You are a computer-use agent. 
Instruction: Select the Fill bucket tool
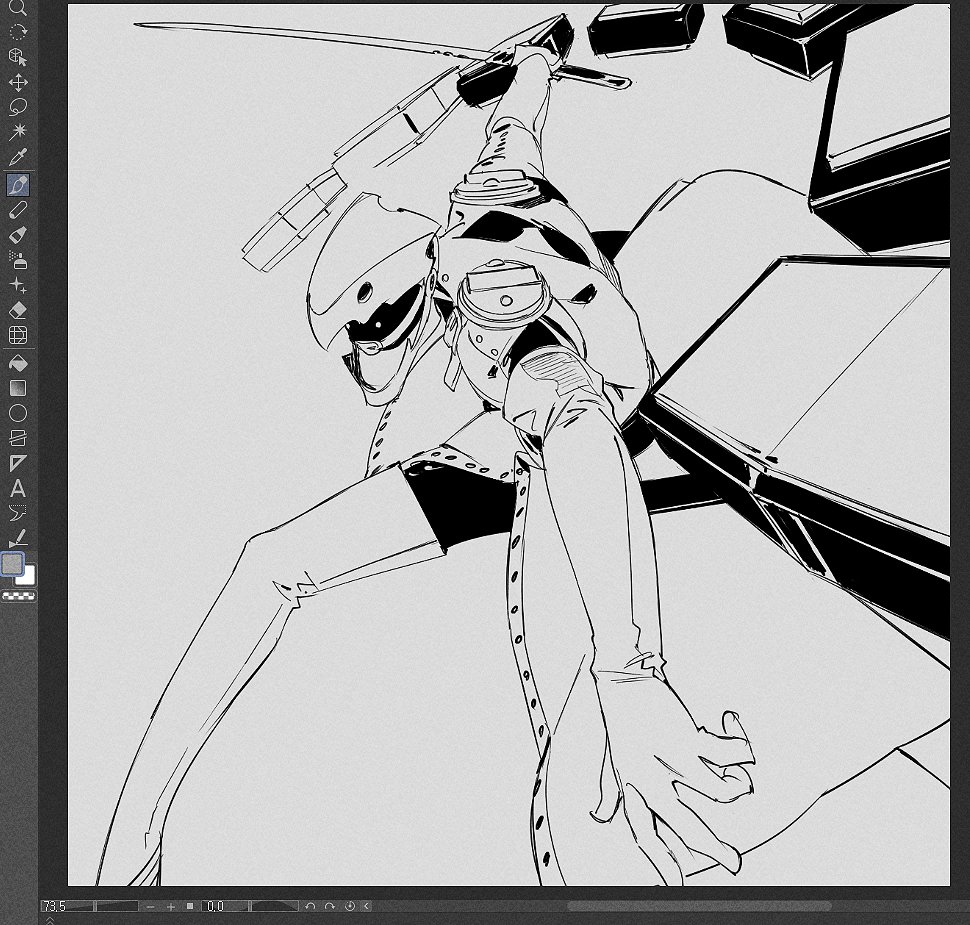18,363
